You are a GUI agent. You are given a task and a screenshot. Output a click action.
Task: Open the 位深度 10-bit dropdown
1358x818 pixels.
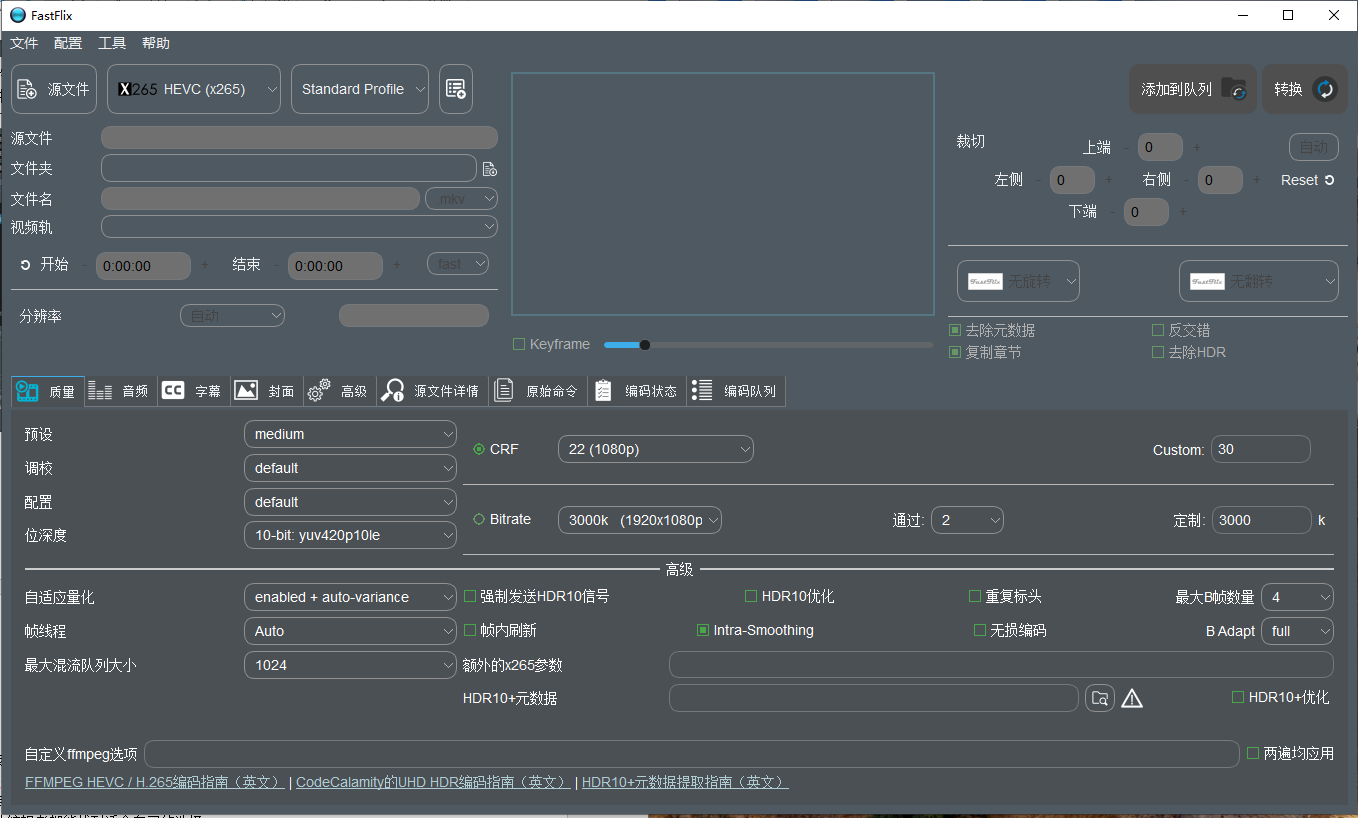coord(350,535)
